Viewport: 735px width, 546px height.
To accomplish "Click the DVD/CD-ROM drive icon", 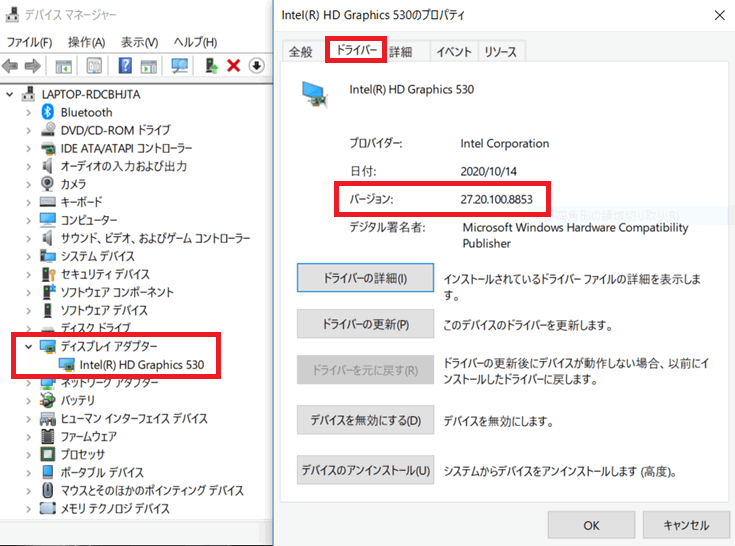I will tap(48, 130).
